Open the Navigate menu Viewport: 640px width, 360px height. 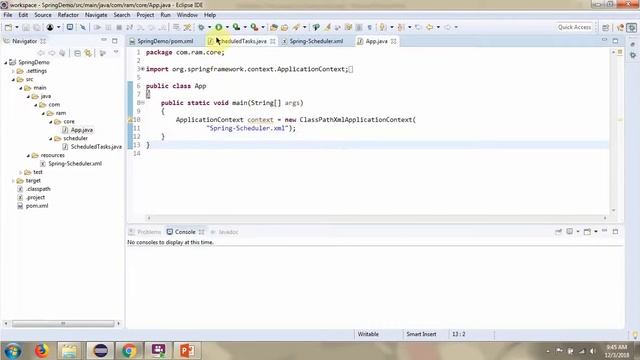96,15
